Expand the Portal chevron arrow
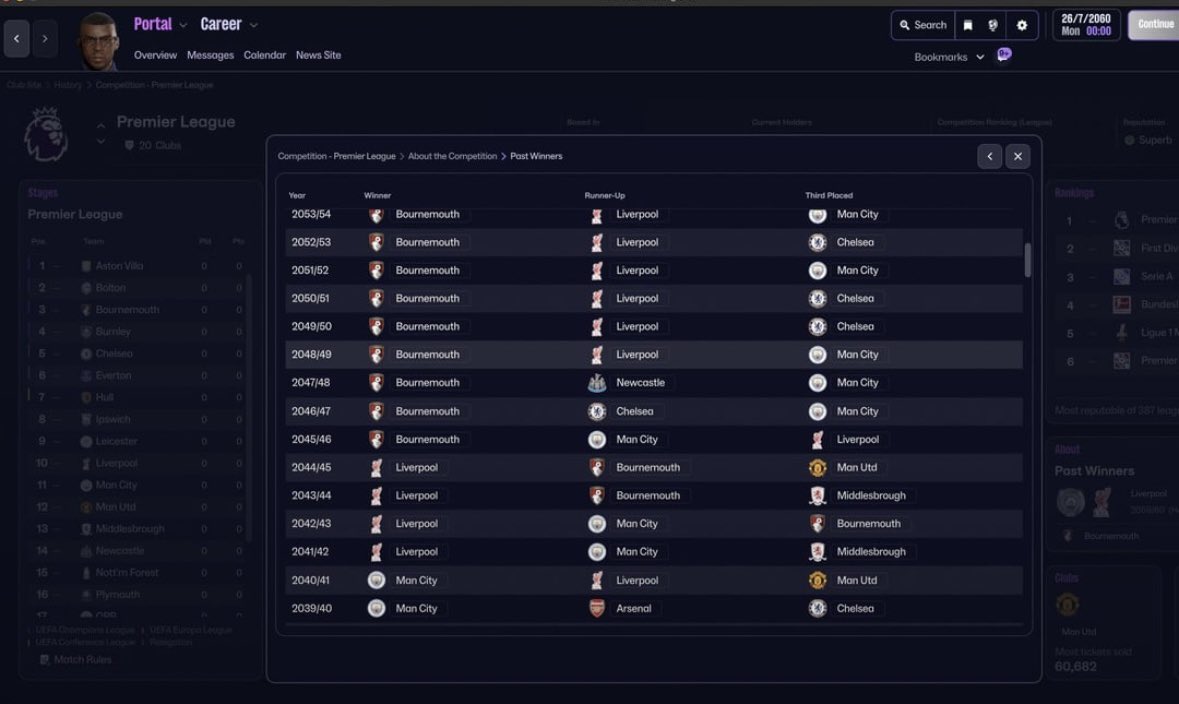Viewport: 1179px width, 704px height. 183,25
